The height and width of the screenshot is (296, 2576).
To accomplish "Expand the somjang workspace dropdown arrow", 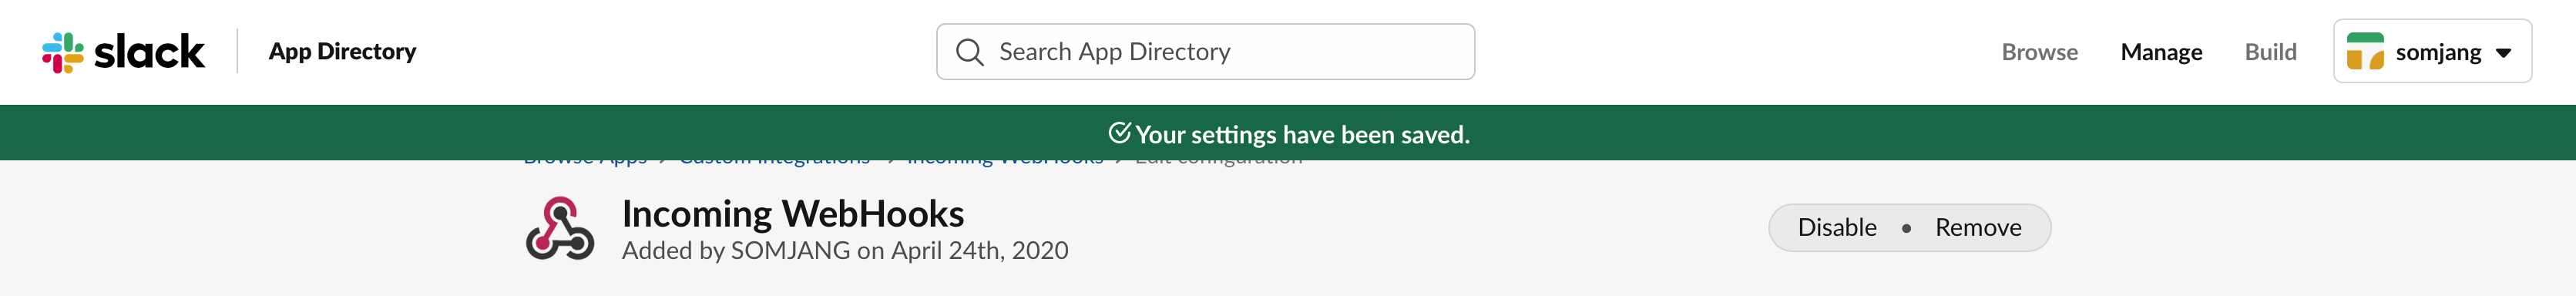I will [x=2503, y=53].
